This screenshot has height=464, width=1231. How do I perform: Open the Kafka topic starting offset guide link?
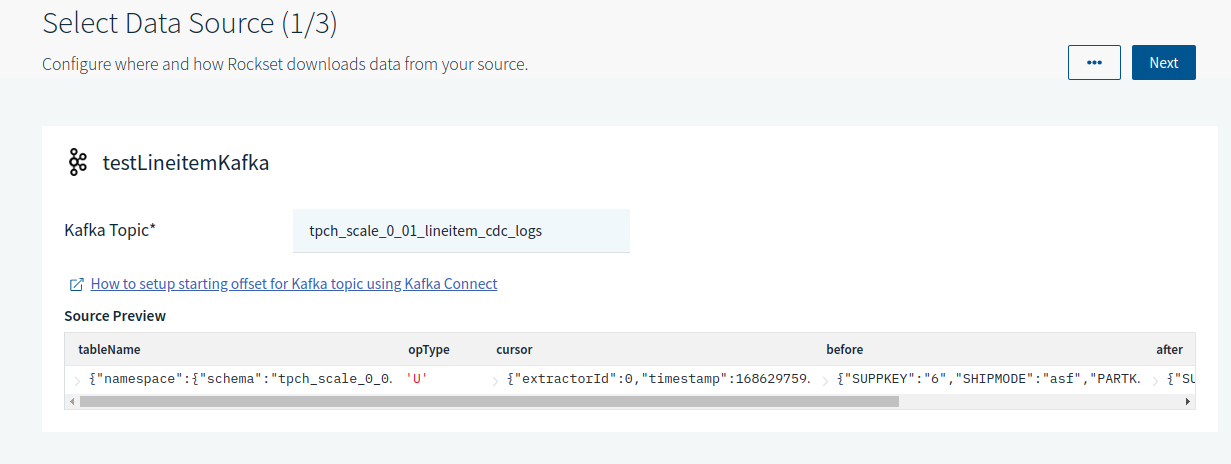[x=294, y=284]
